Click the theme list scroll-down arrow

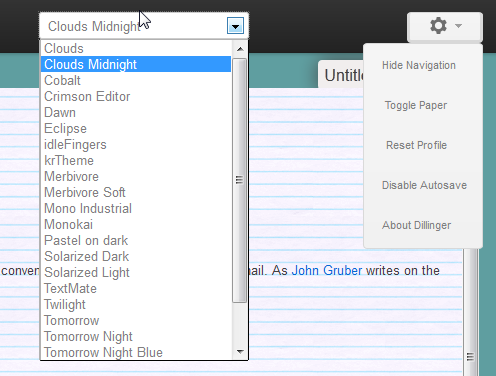(x=240, y=351)
